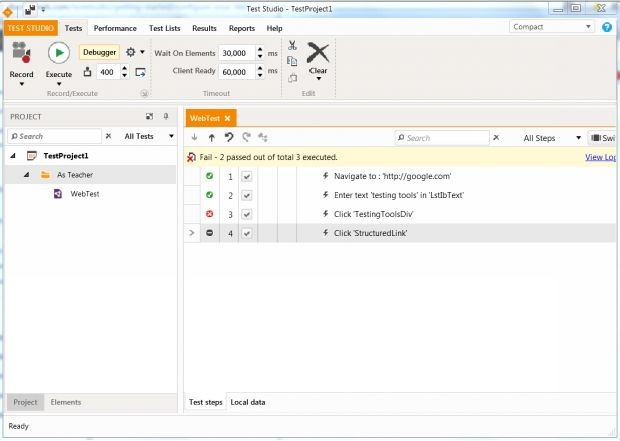Click the Project panel float window icon
The width and height of the screenshot is (620, 441).
149,116
